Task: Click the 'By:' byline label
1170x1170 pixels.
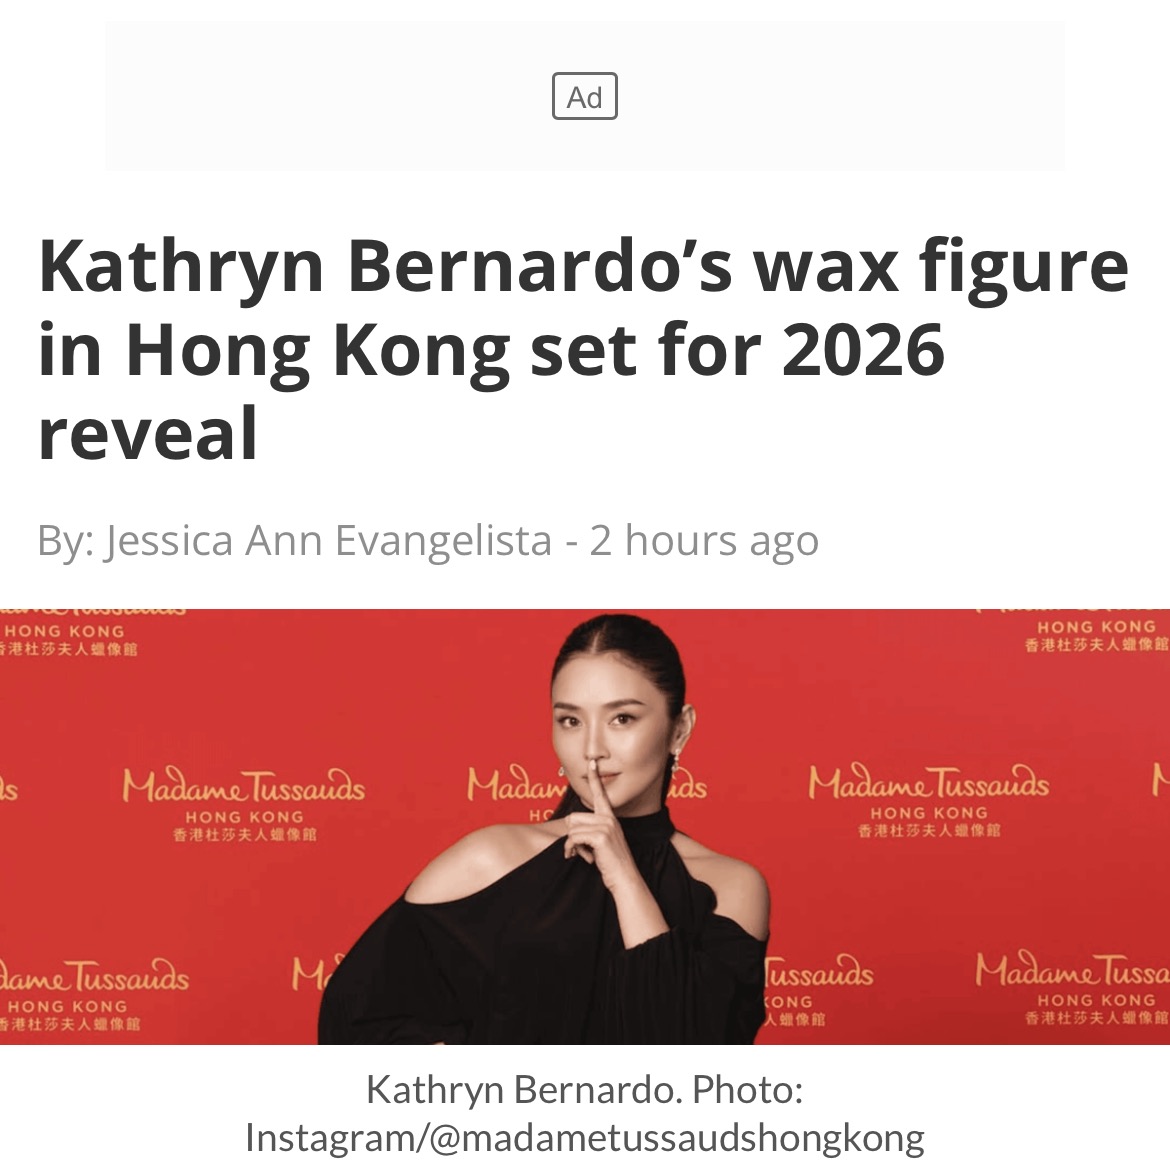Action: pos(66,539)
